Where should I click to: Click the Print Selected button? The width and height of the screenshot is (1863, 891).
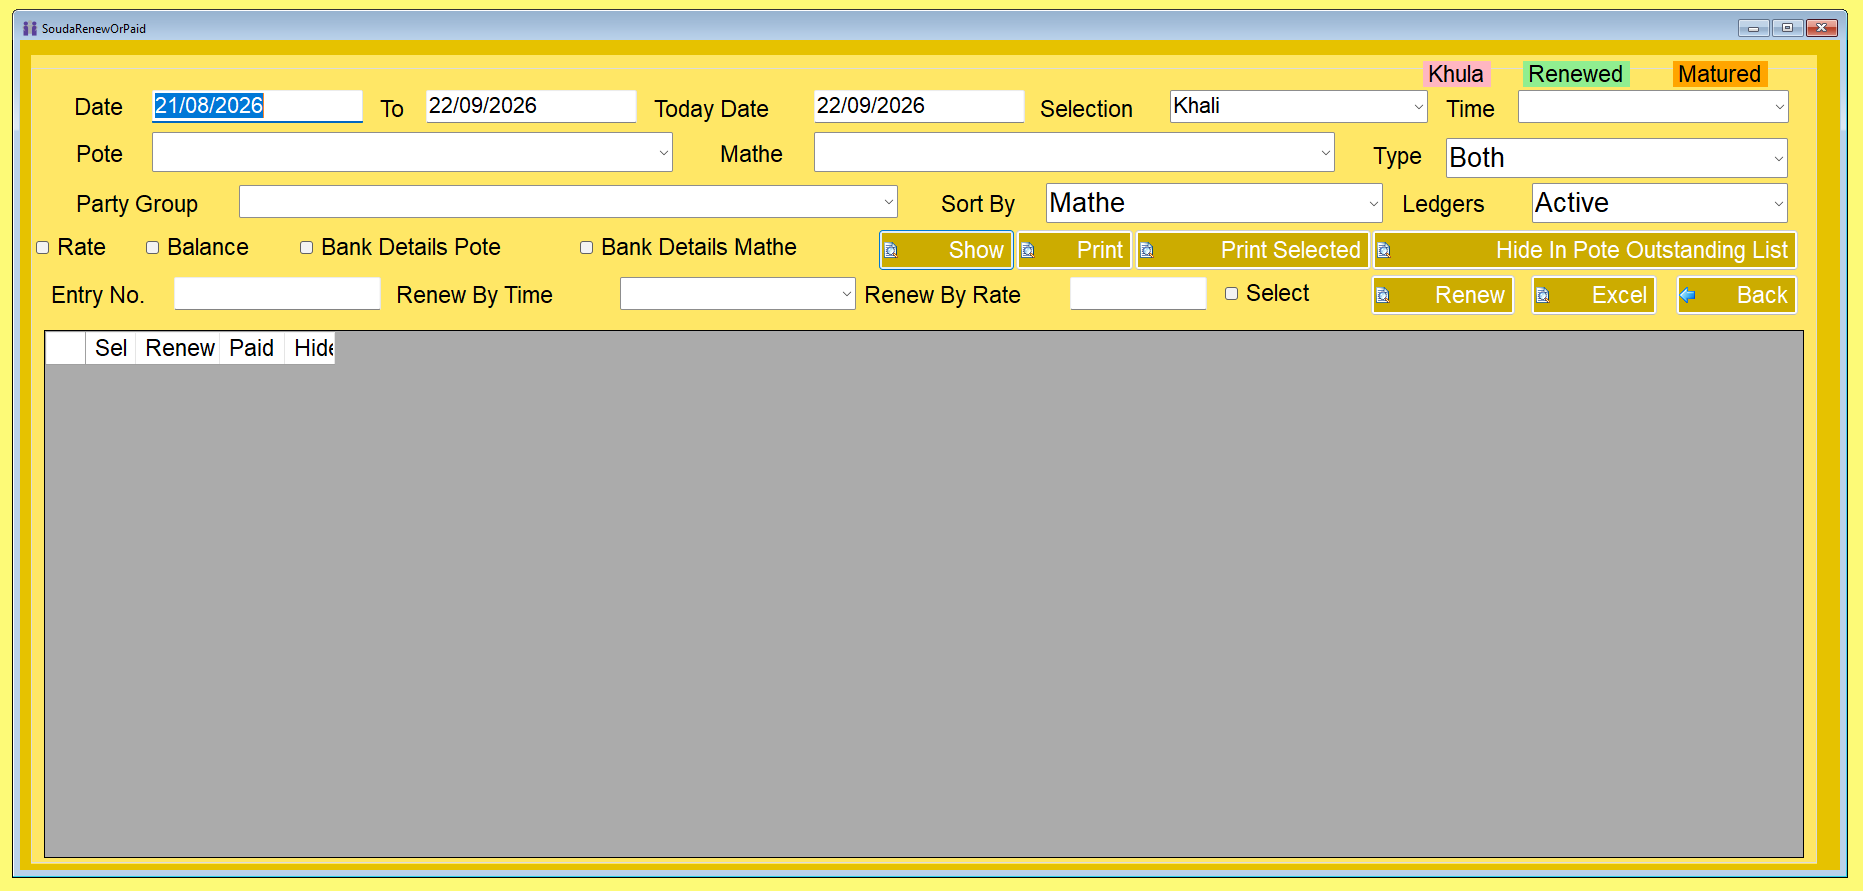pyautogui.click(x=1252, y=250)
